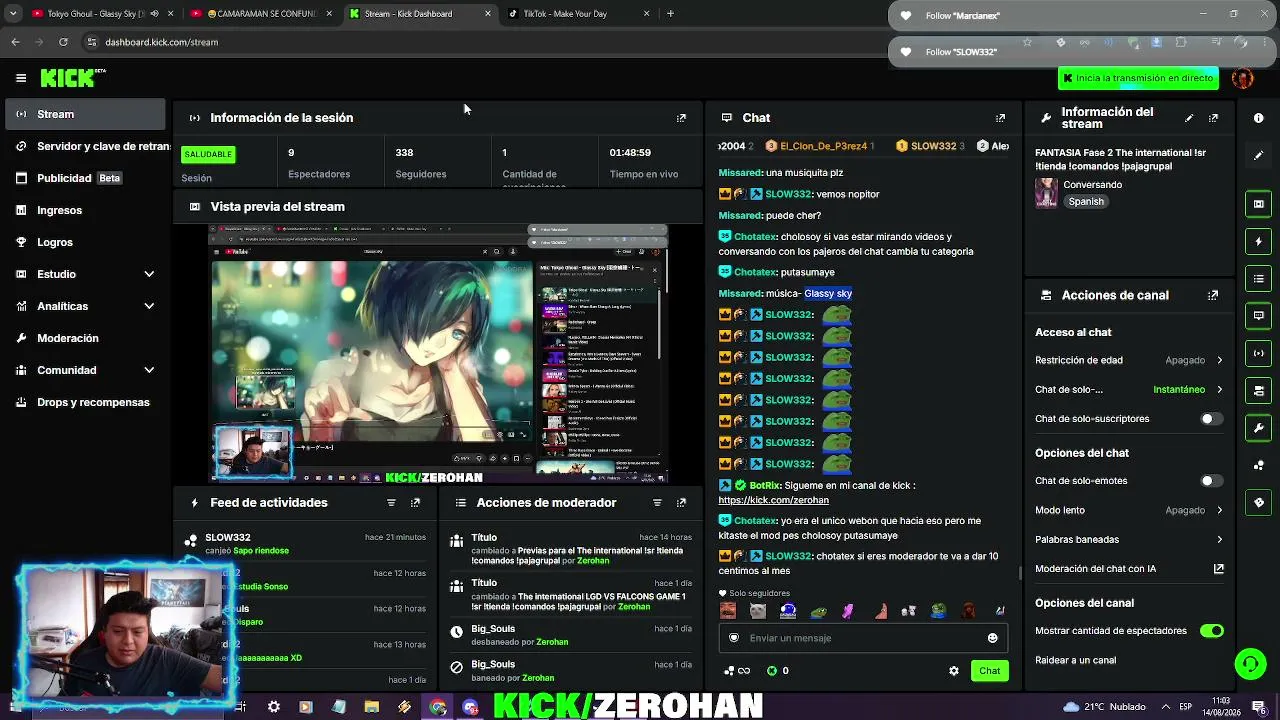
Task: Open the Windows notification center icon
Action: [x=1258, y=707]
